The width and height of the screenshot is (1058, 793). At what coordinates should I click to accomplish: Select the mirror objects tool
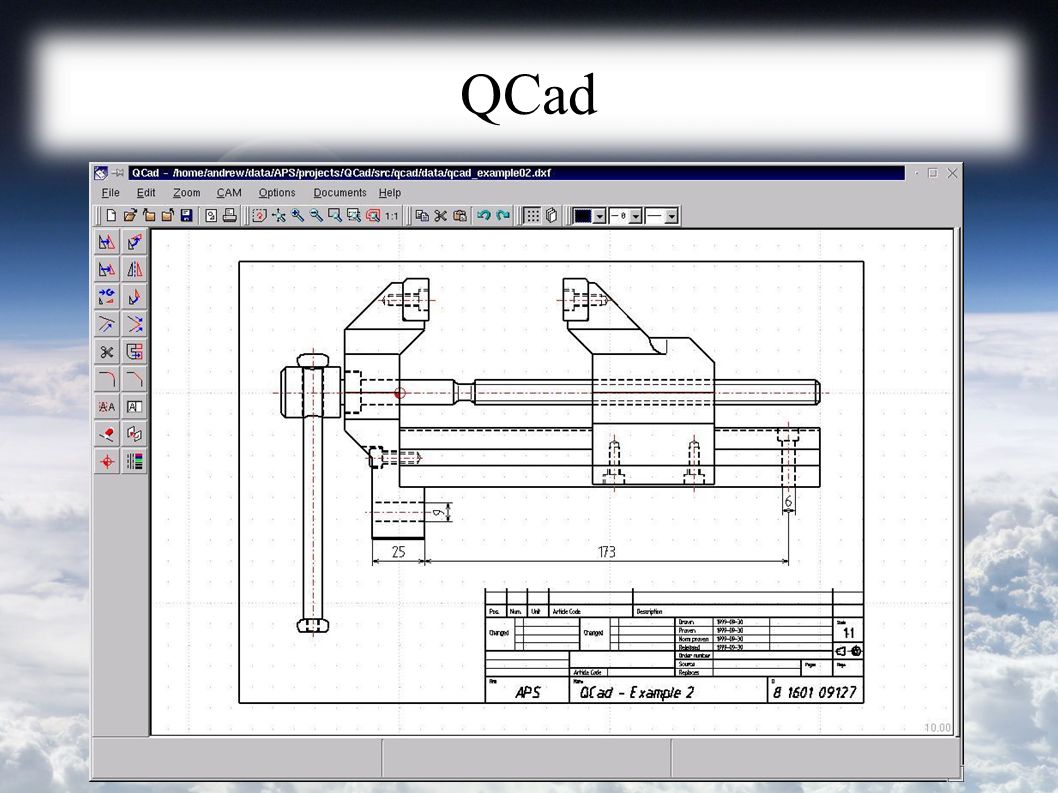[134, 269]
